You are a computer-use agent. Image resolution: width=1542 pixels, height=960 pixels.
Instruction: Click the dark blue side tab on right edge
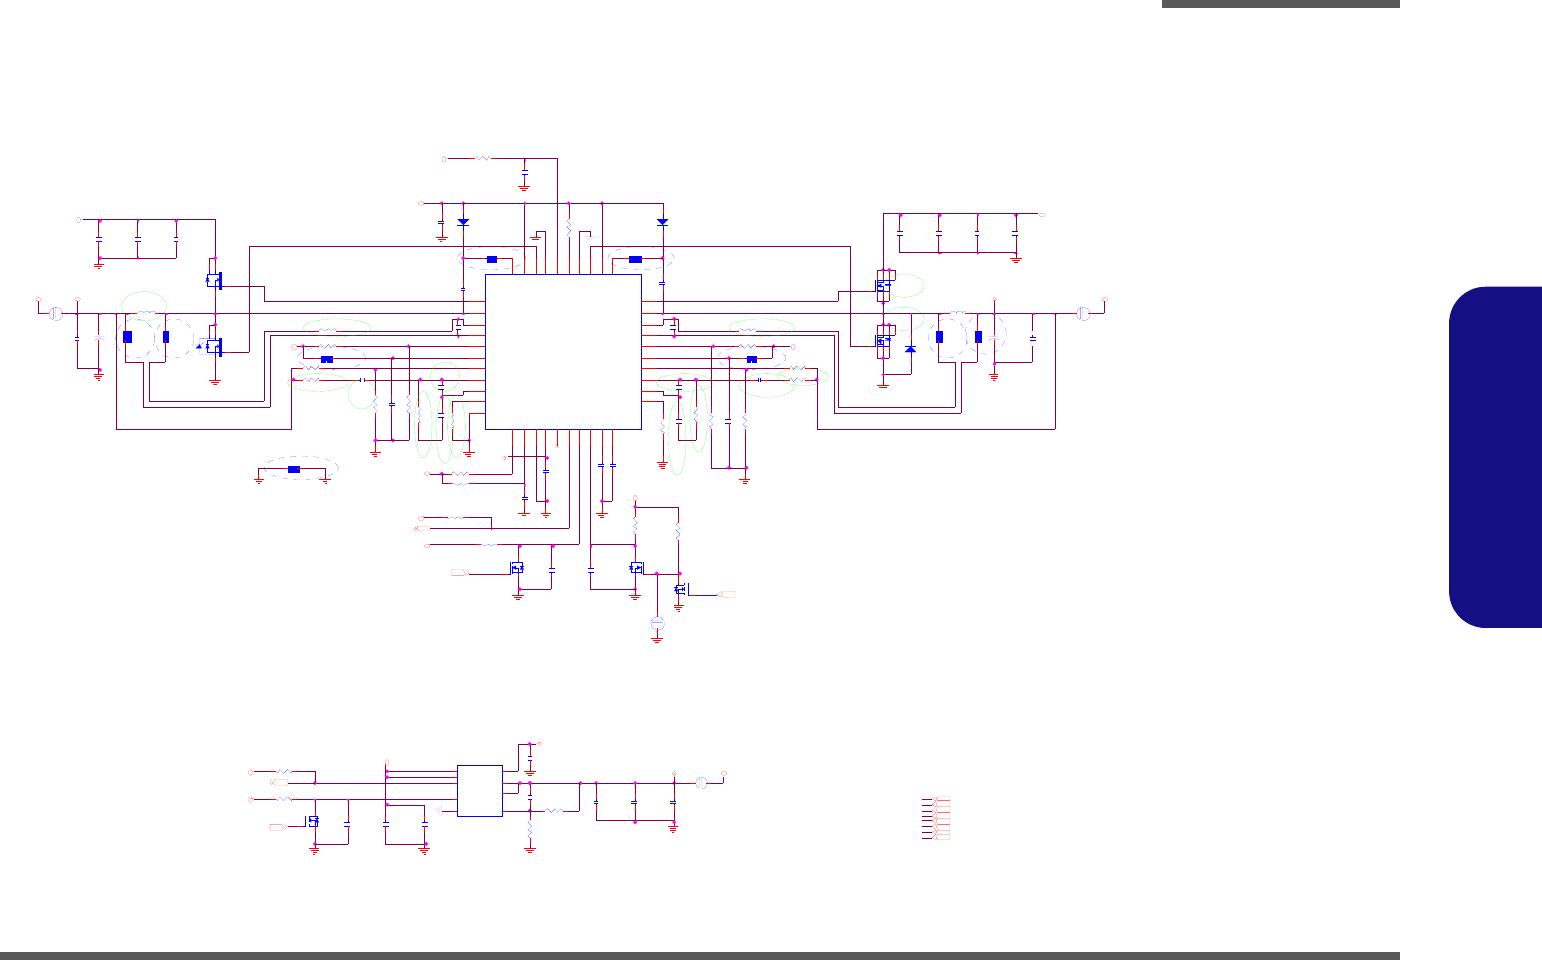pyautogui.click(x=1495, y=457)
